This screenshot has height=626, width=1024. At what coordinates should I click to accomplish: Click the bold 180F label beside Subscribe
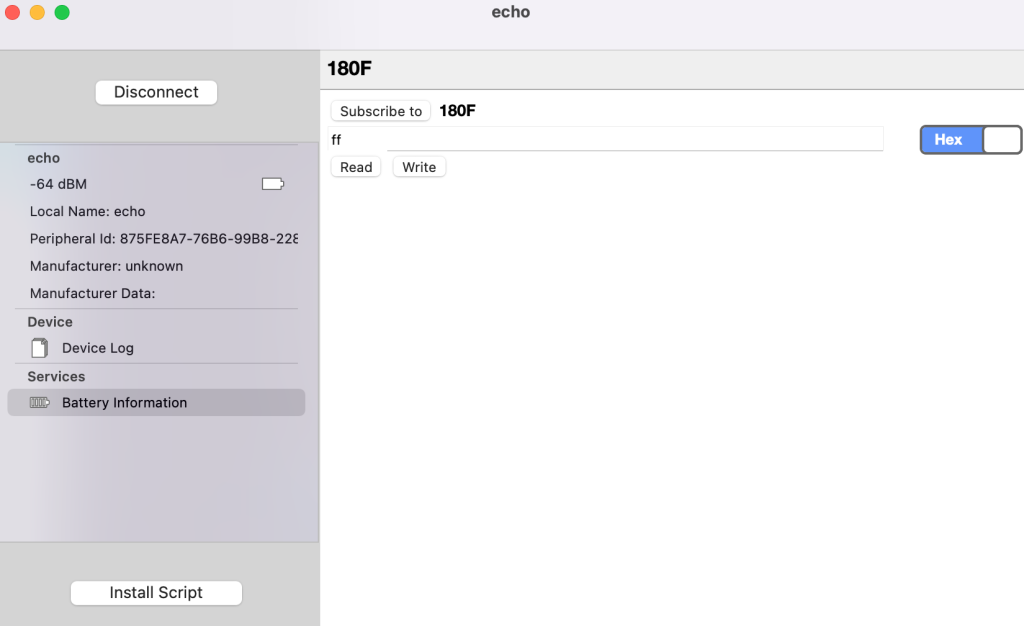click(457, 111)
